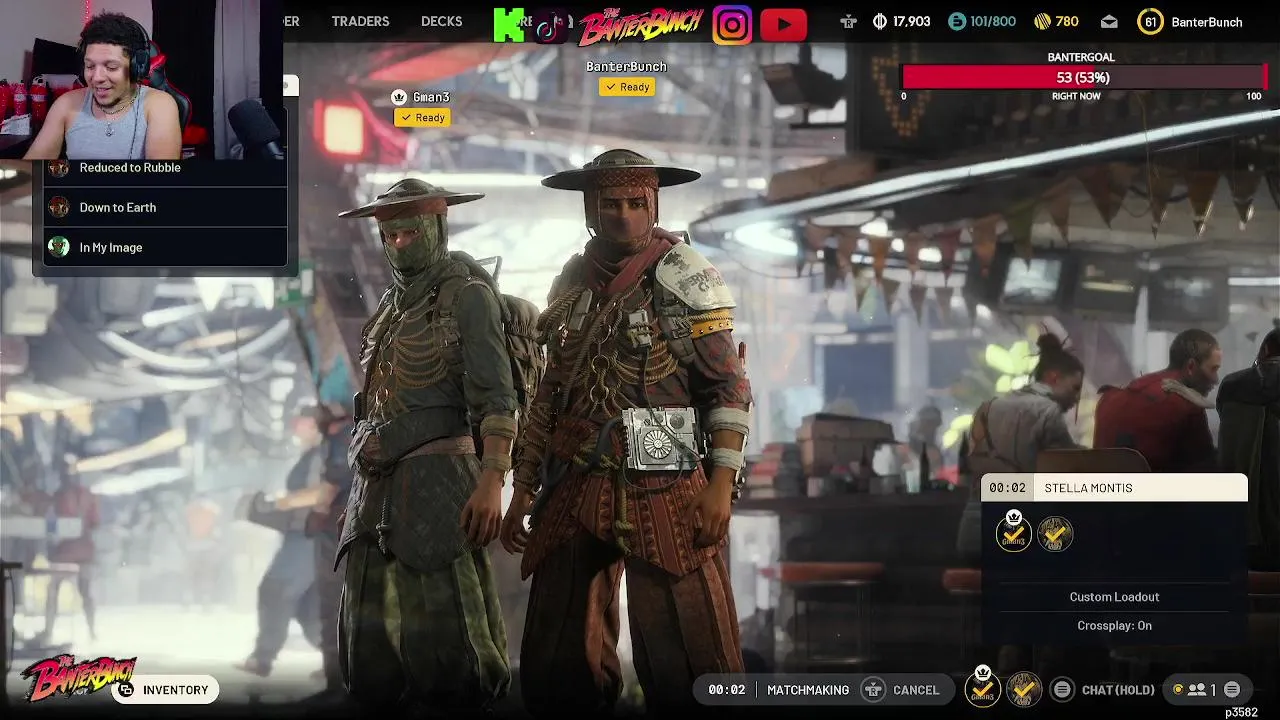Toggle Gman3's Ready status badge
This screenshot has height=720, width=1280.
click(x=422, y=118)
